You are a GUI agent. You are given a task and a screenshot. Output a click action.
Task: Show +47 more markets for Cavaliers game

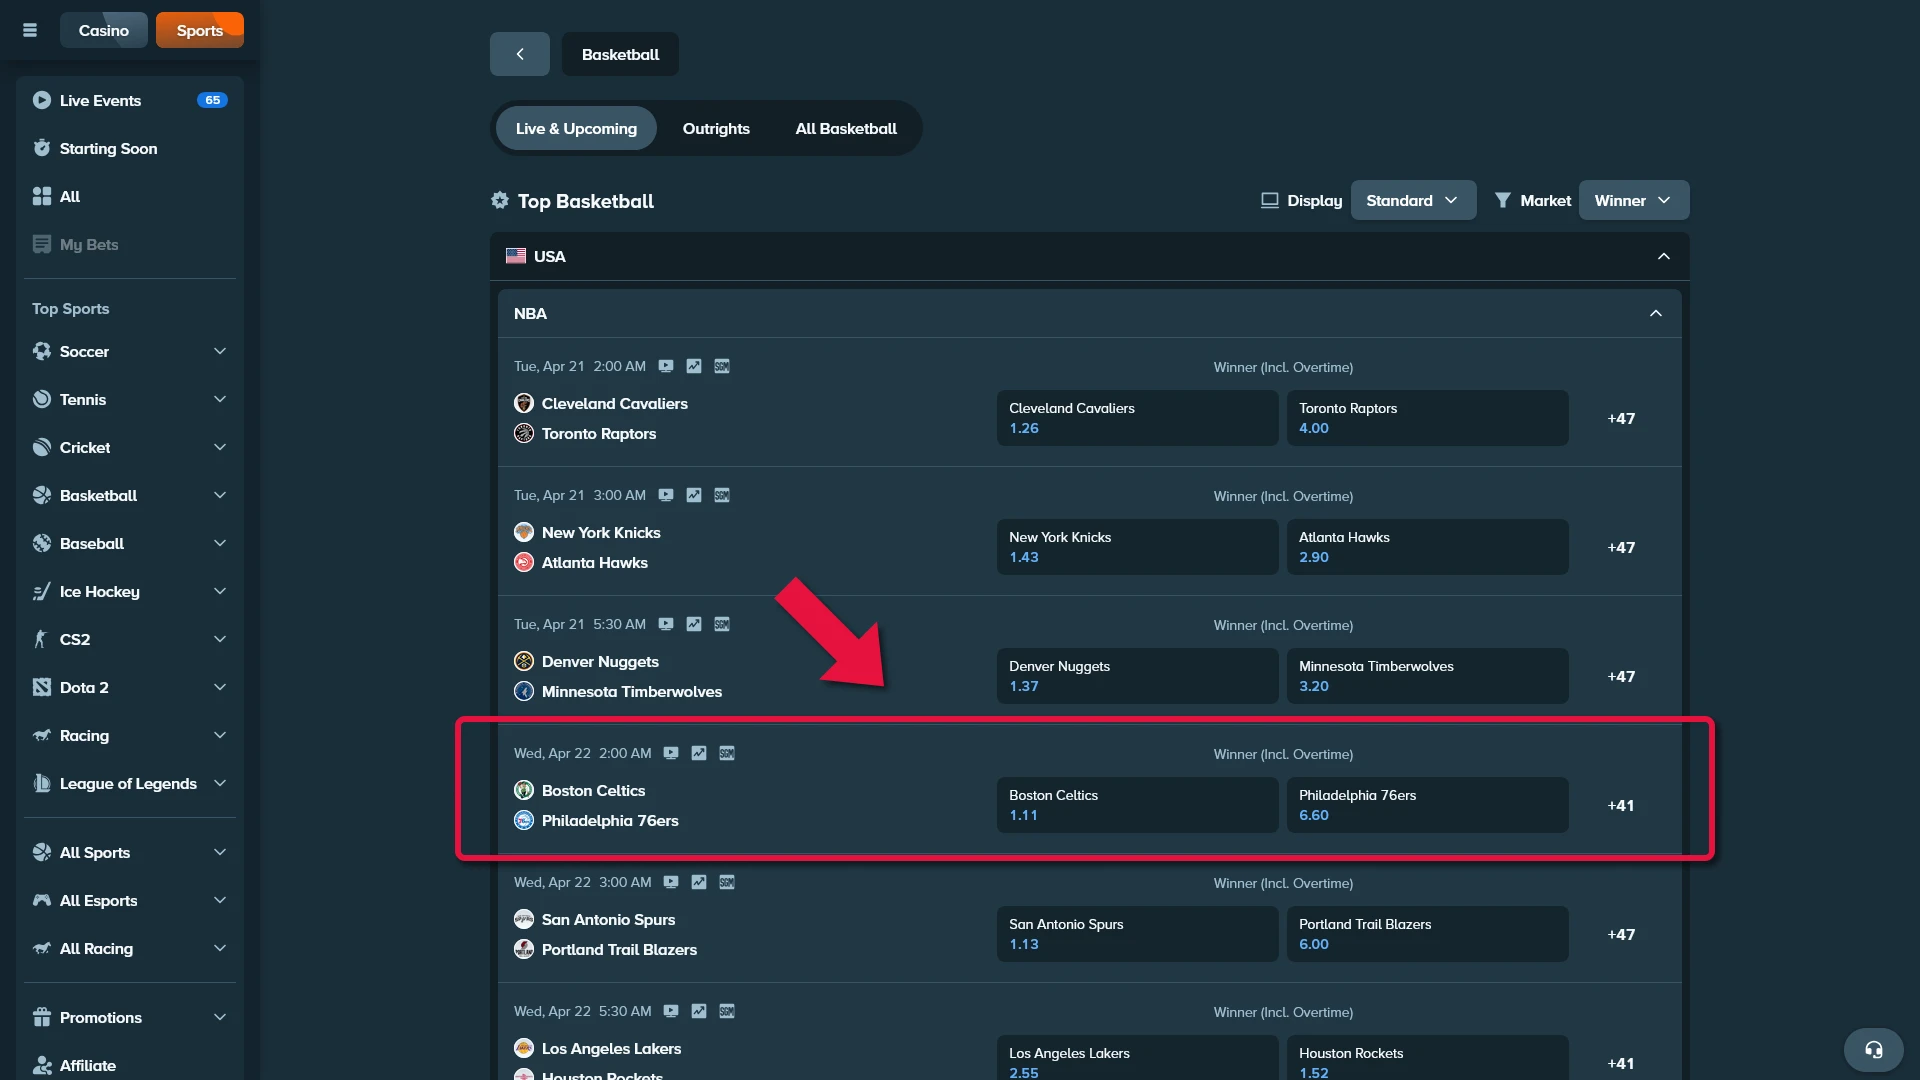[1621, 418]
